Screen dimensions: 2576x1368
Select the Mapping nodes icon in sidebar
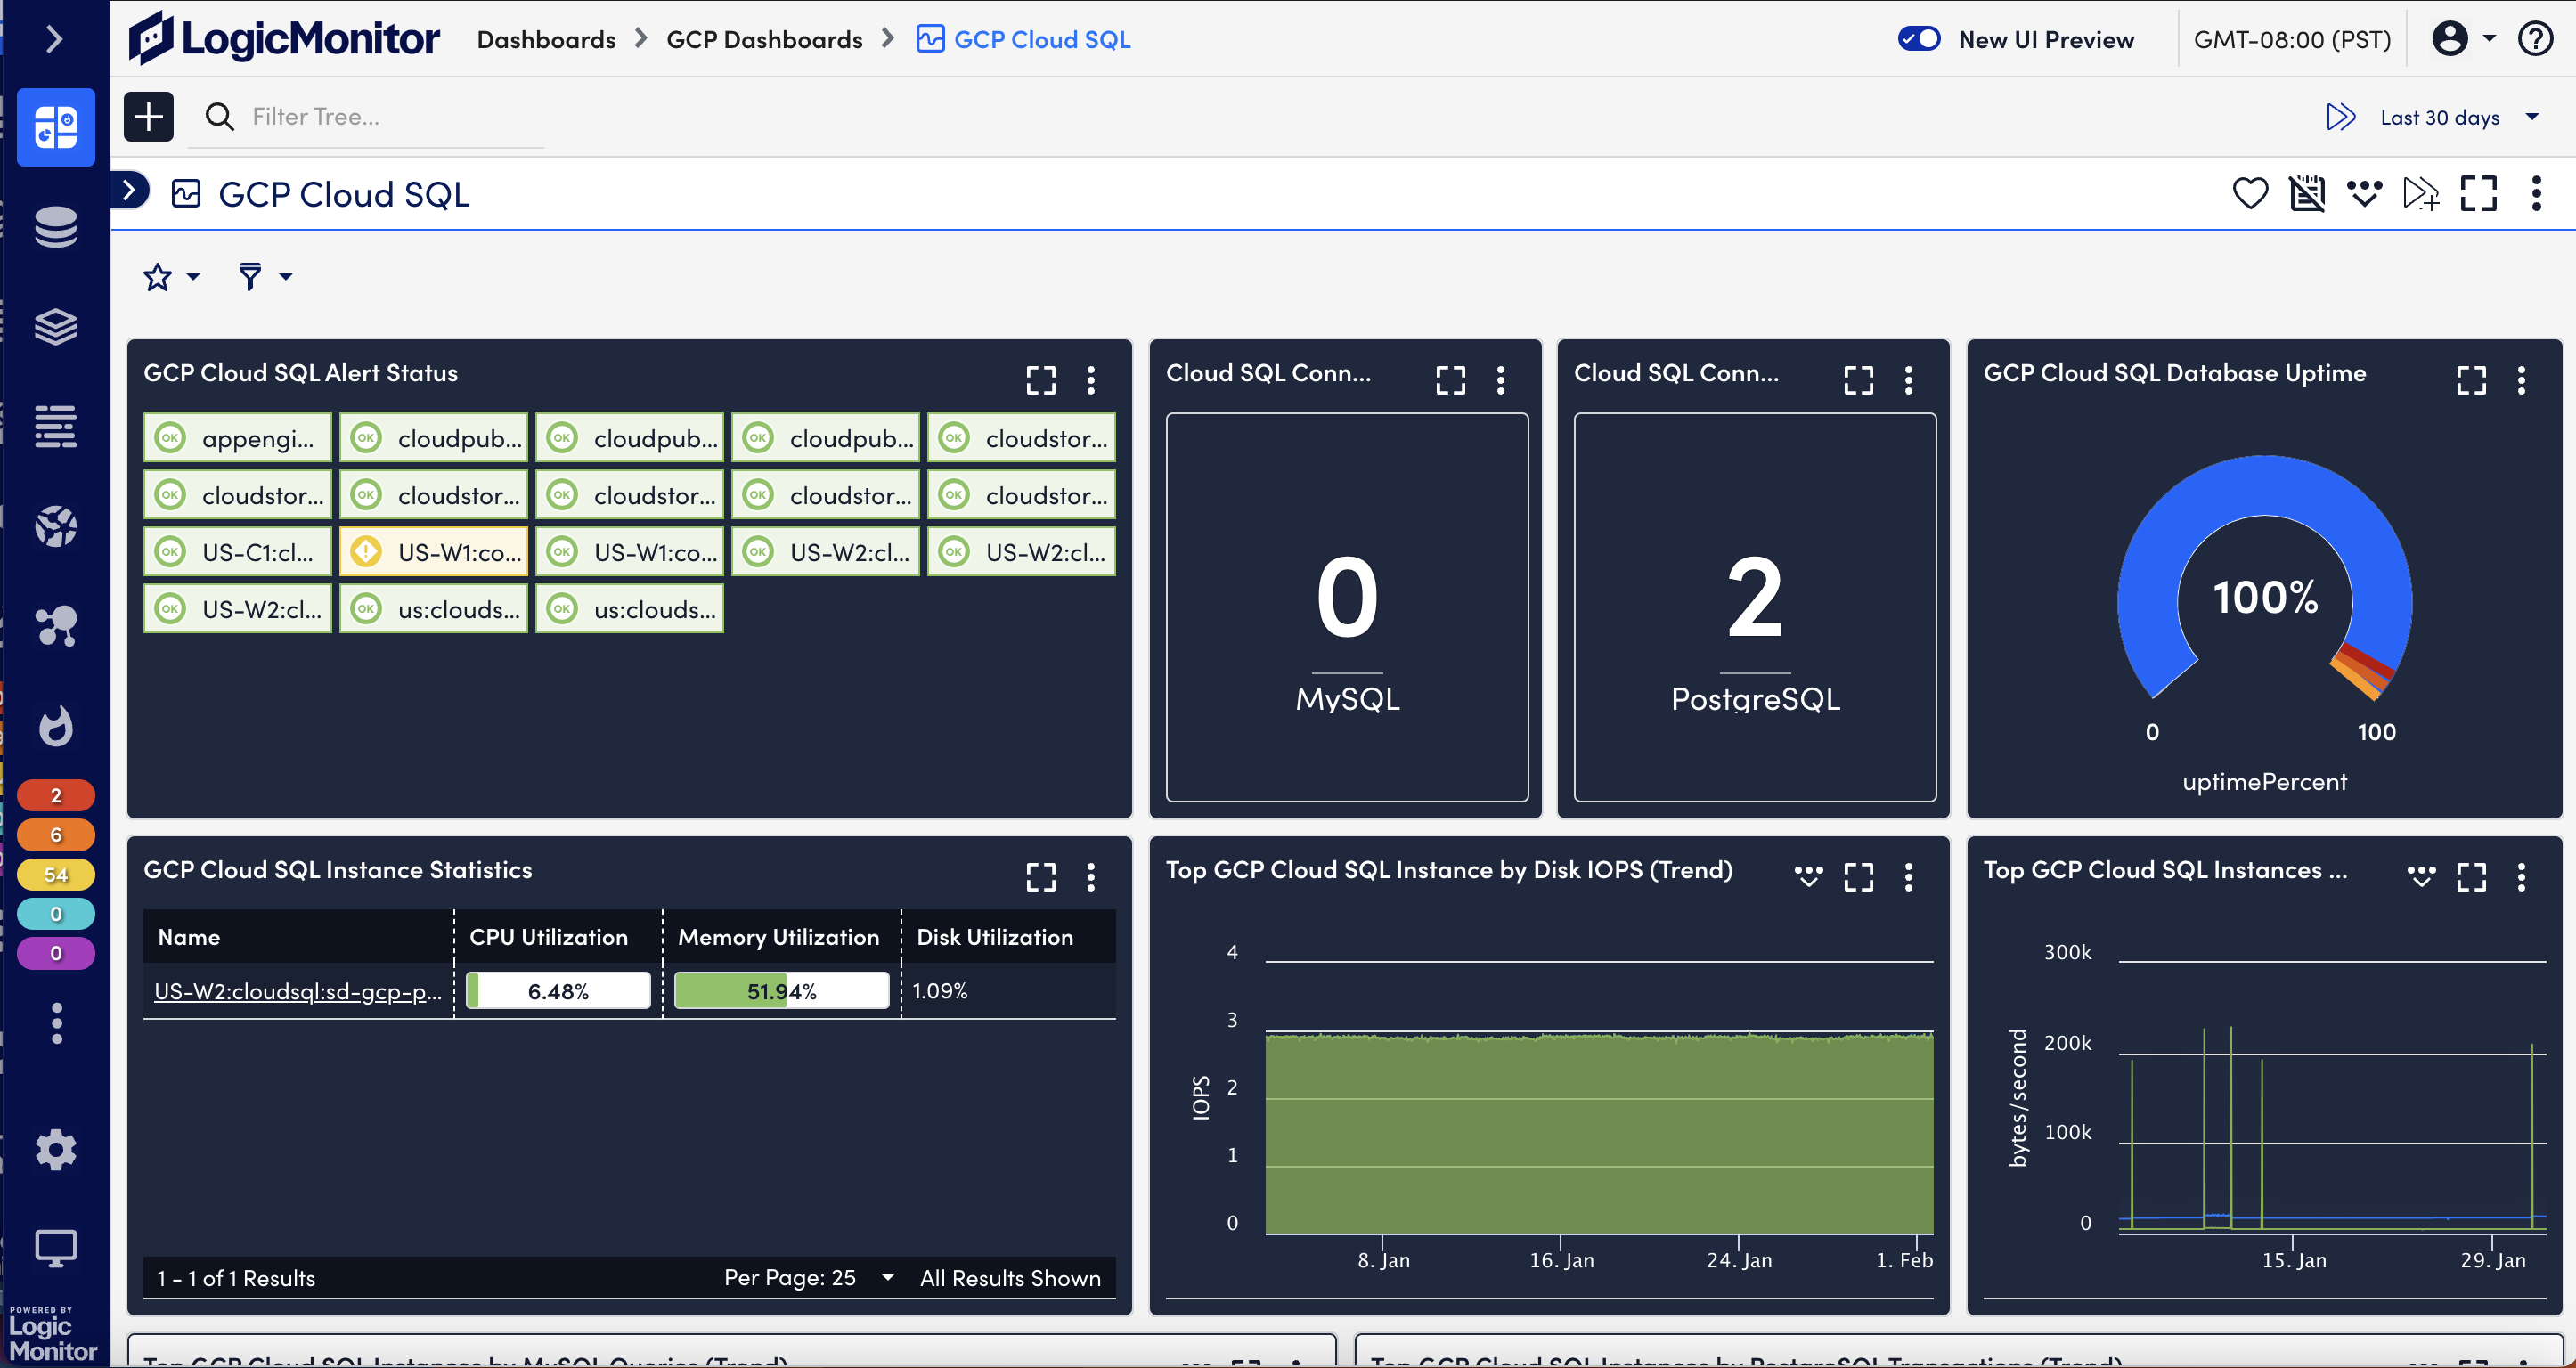coord(56,627)
